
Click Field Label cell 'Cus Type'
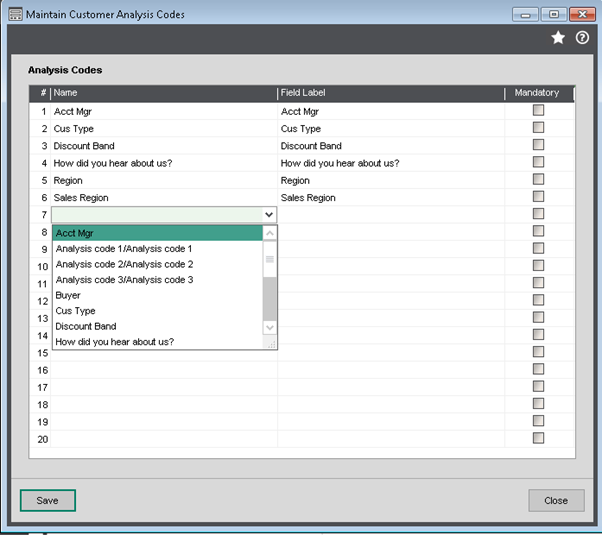tap(391, 129)
